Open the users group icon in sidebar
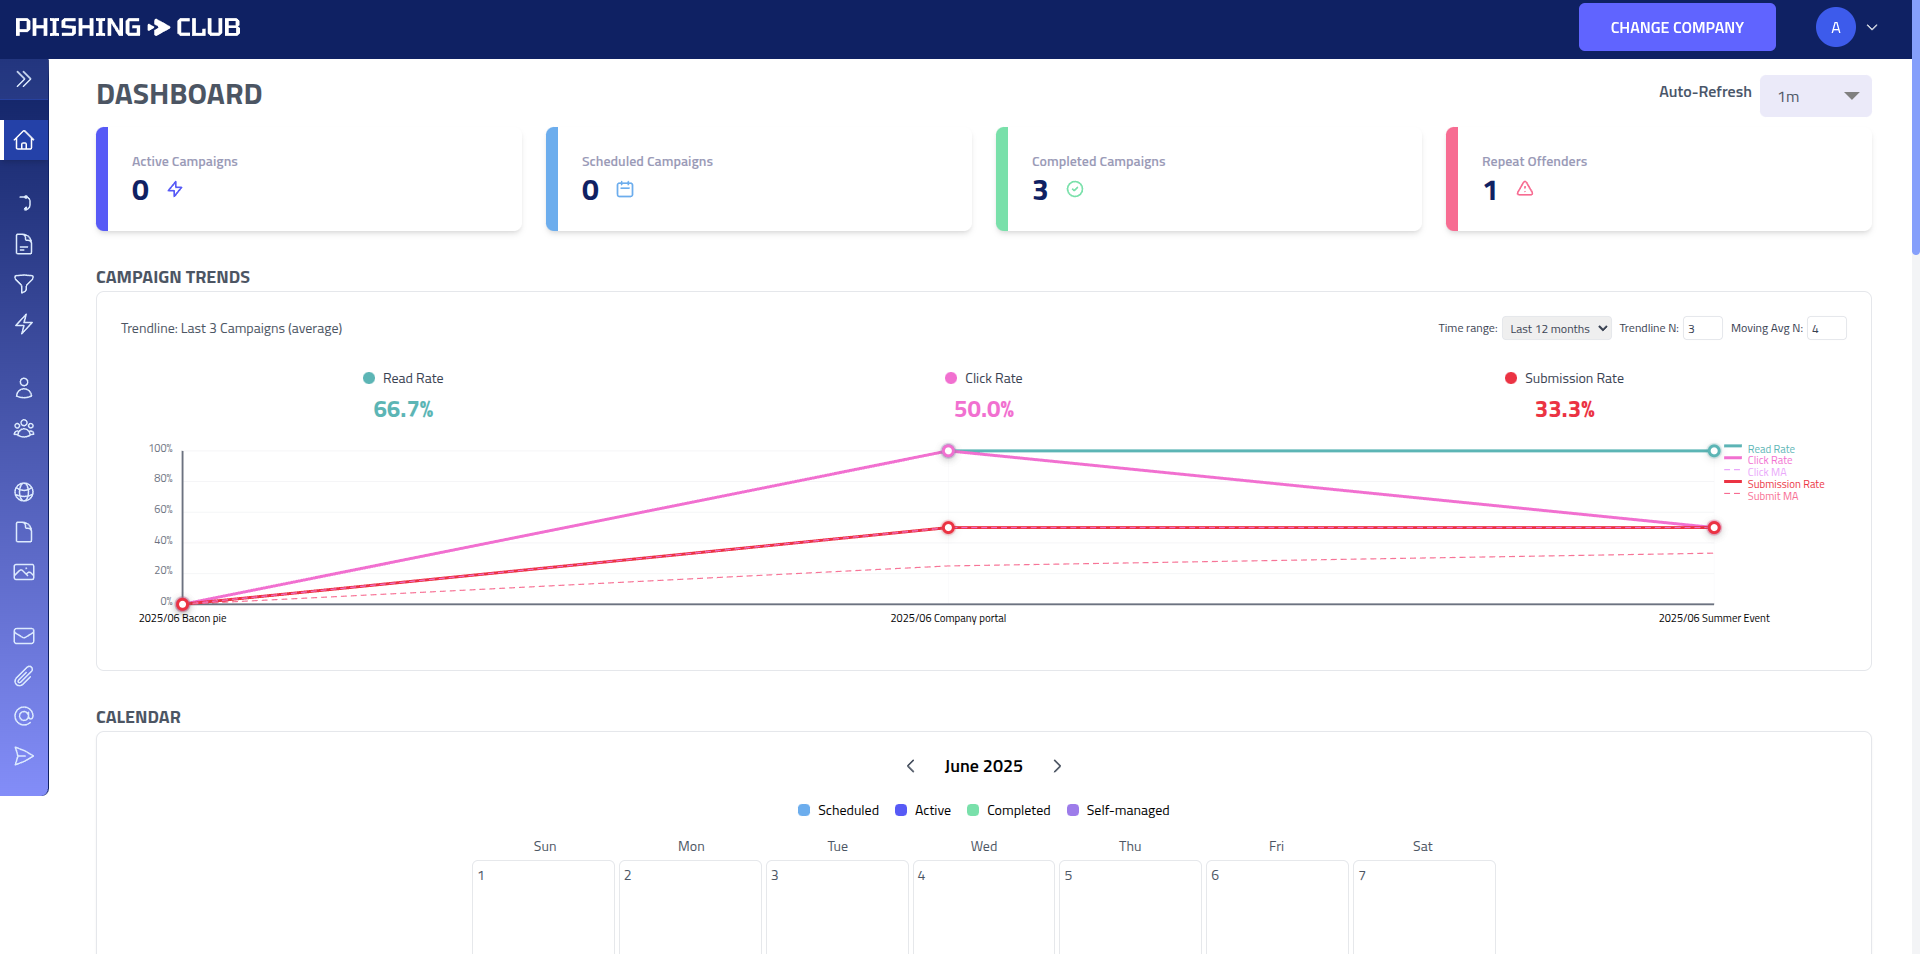This screenshot has height=954, width=1920. tap(24, 428)
